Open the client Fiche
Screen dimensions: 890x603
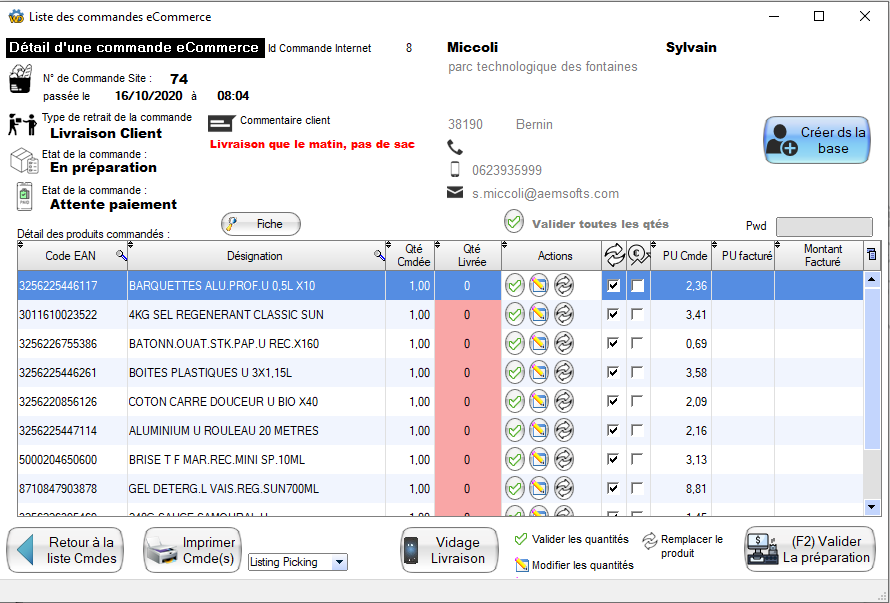point(260,224)
